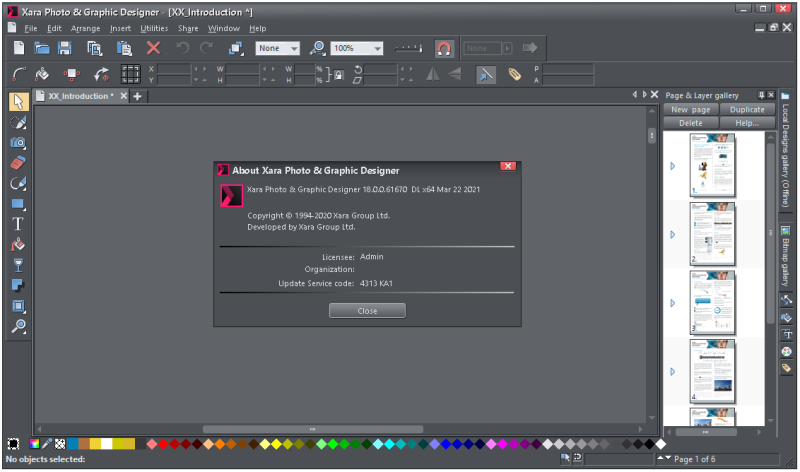The width and height of the screenshot is (800, 472).
Task: Select the page 2 thumbnail
Action: 712,232
